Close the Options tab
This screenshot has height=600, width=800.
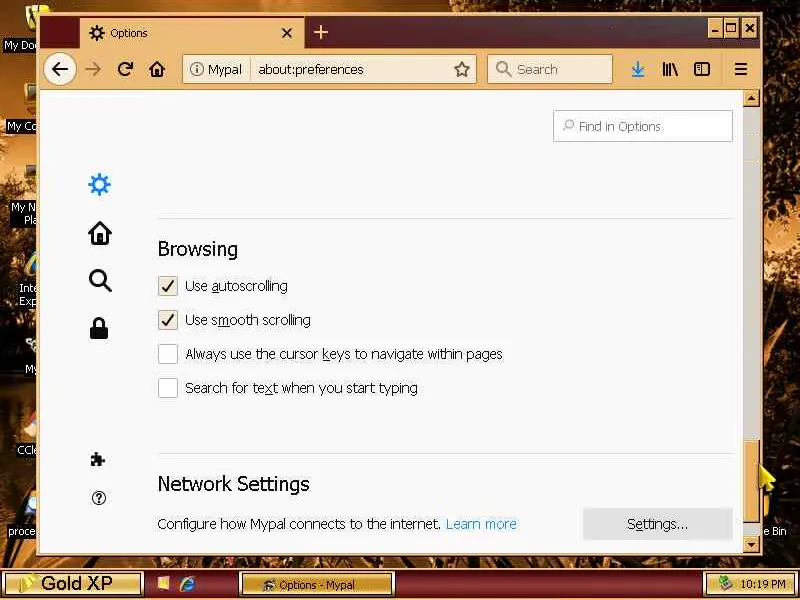287,33
